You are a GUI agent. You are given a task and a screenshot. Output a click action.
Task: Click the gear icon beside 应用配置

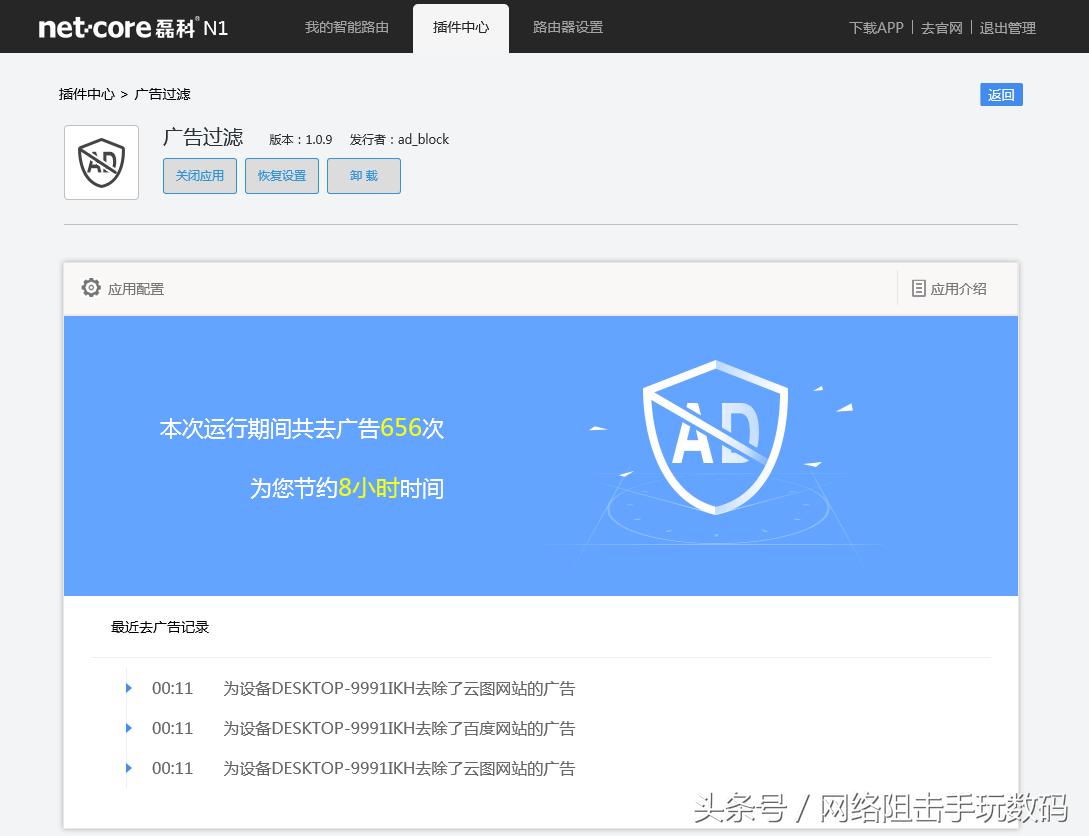pyautogui.click(x=91, y=287)
